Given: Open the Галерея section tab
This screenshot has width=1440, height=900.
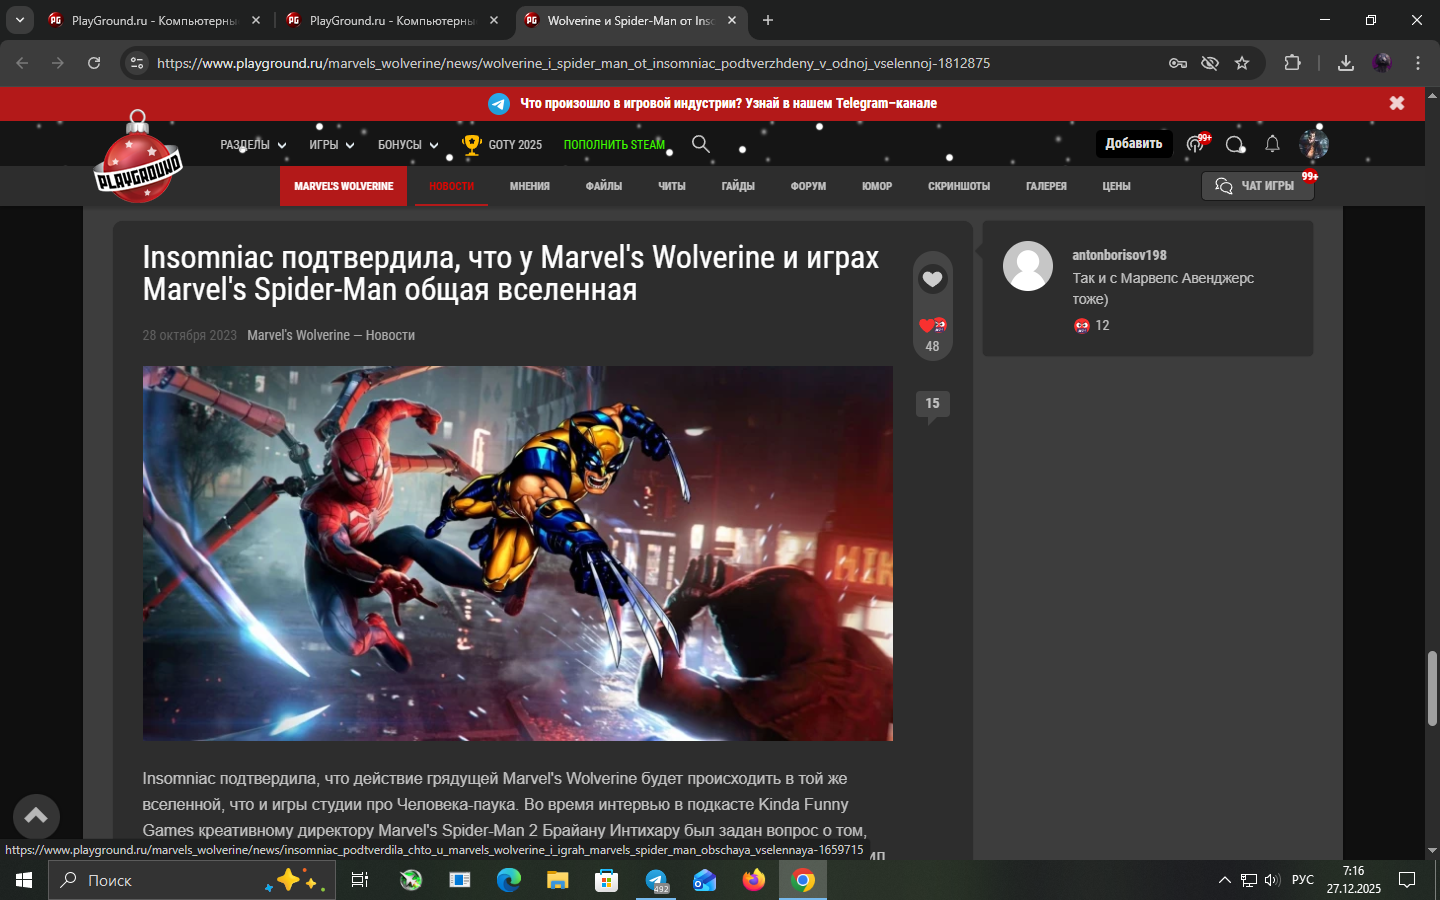Looking at the screenshot, I should tap(1046, 186).
